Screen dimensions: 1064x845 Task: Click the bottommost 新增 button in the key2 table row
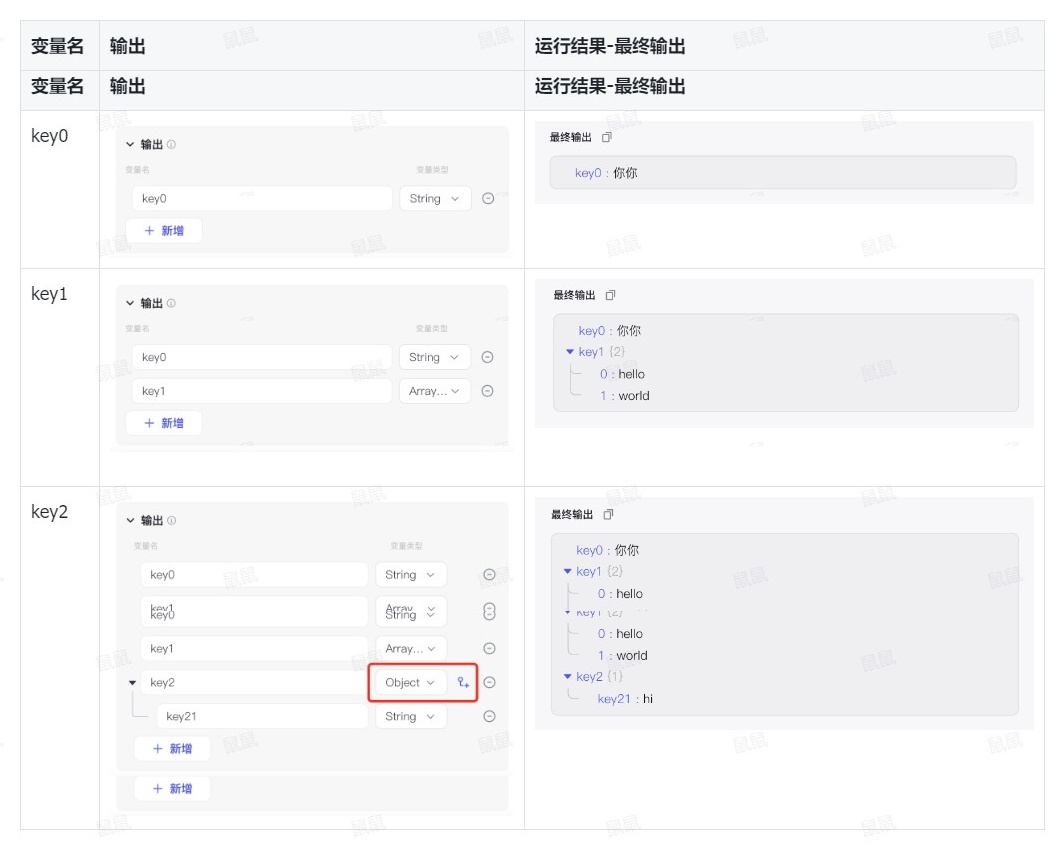point(172,789)
